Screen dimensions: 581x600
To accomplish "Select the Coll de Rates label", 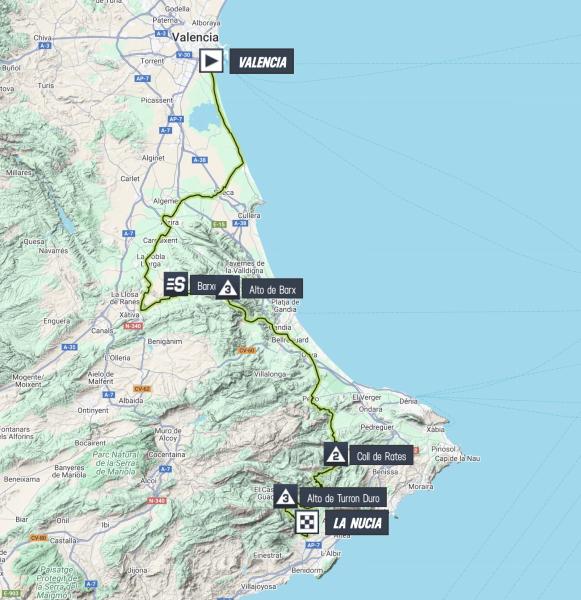I will 381,456.
